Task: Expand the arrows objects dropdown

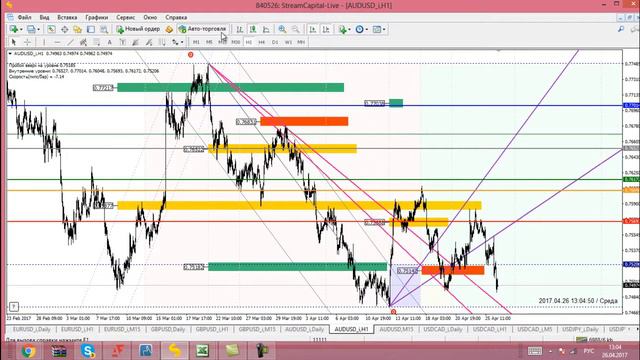Action: click(x=182, y=42)
